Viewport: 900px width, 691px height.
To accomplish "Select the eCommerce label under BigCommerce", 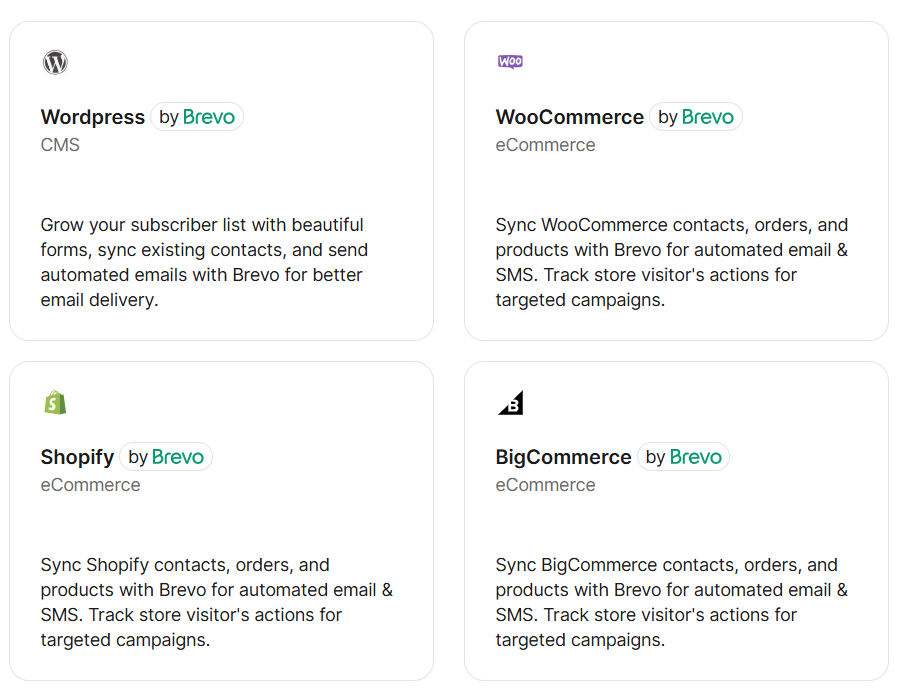I will coord(545,485).
